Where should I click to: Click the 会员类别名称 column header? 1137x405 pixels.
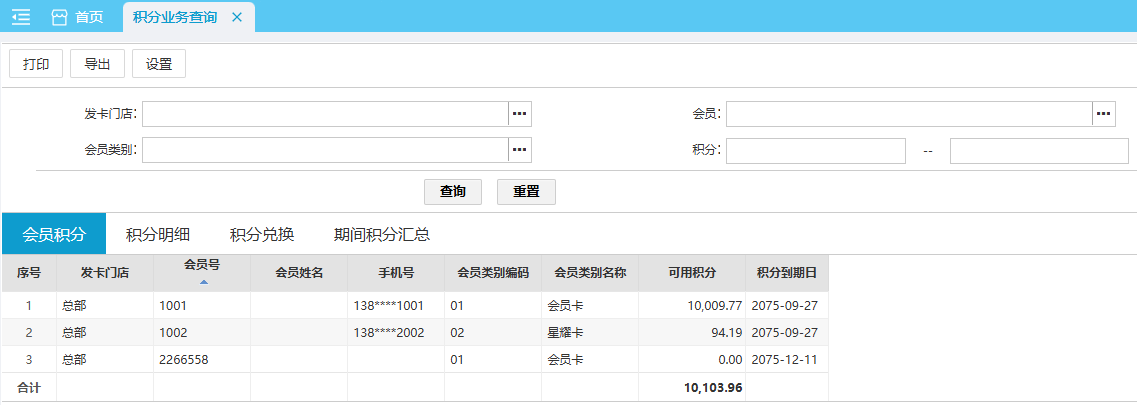coord(590,273)
